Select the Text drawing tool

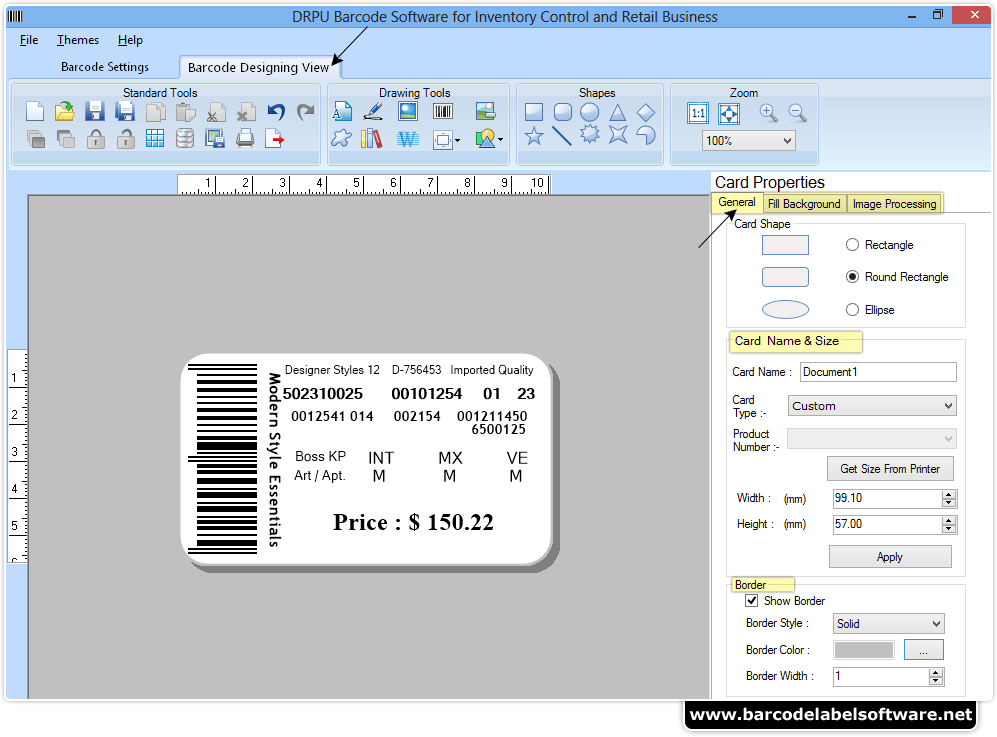click(342, 112)
